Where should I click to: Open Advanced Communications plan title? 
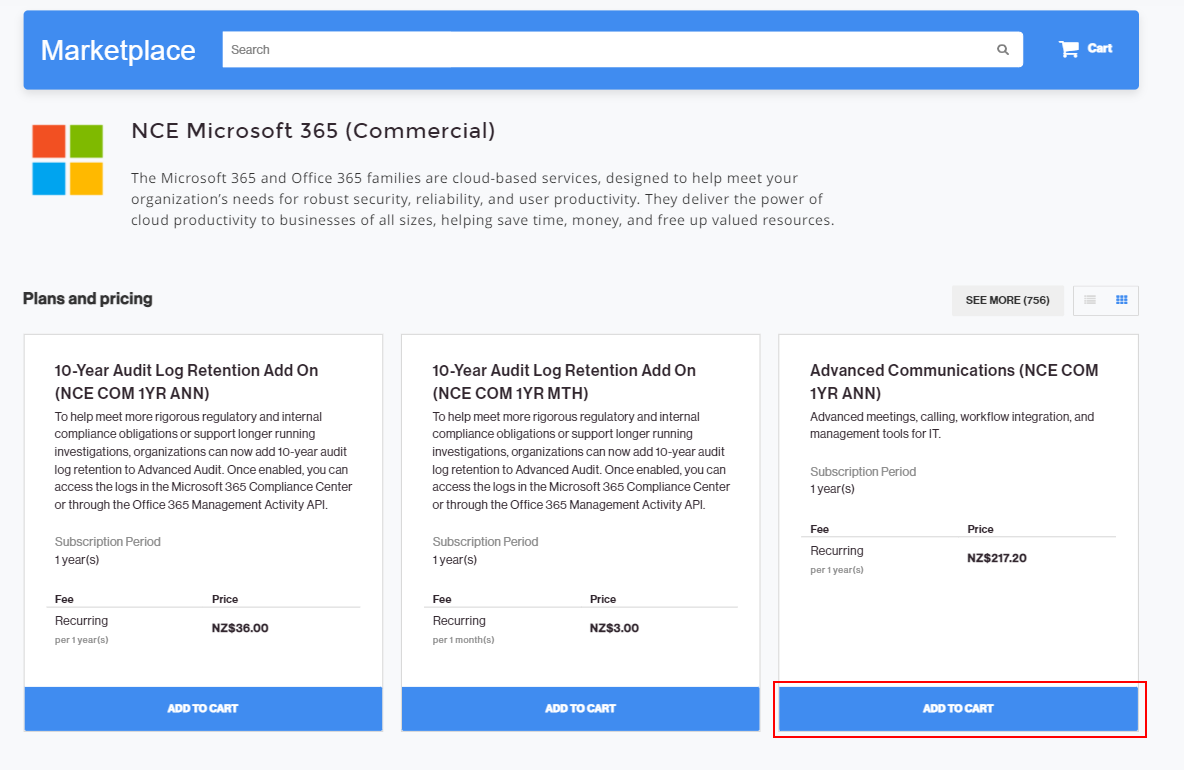(954, 381)
